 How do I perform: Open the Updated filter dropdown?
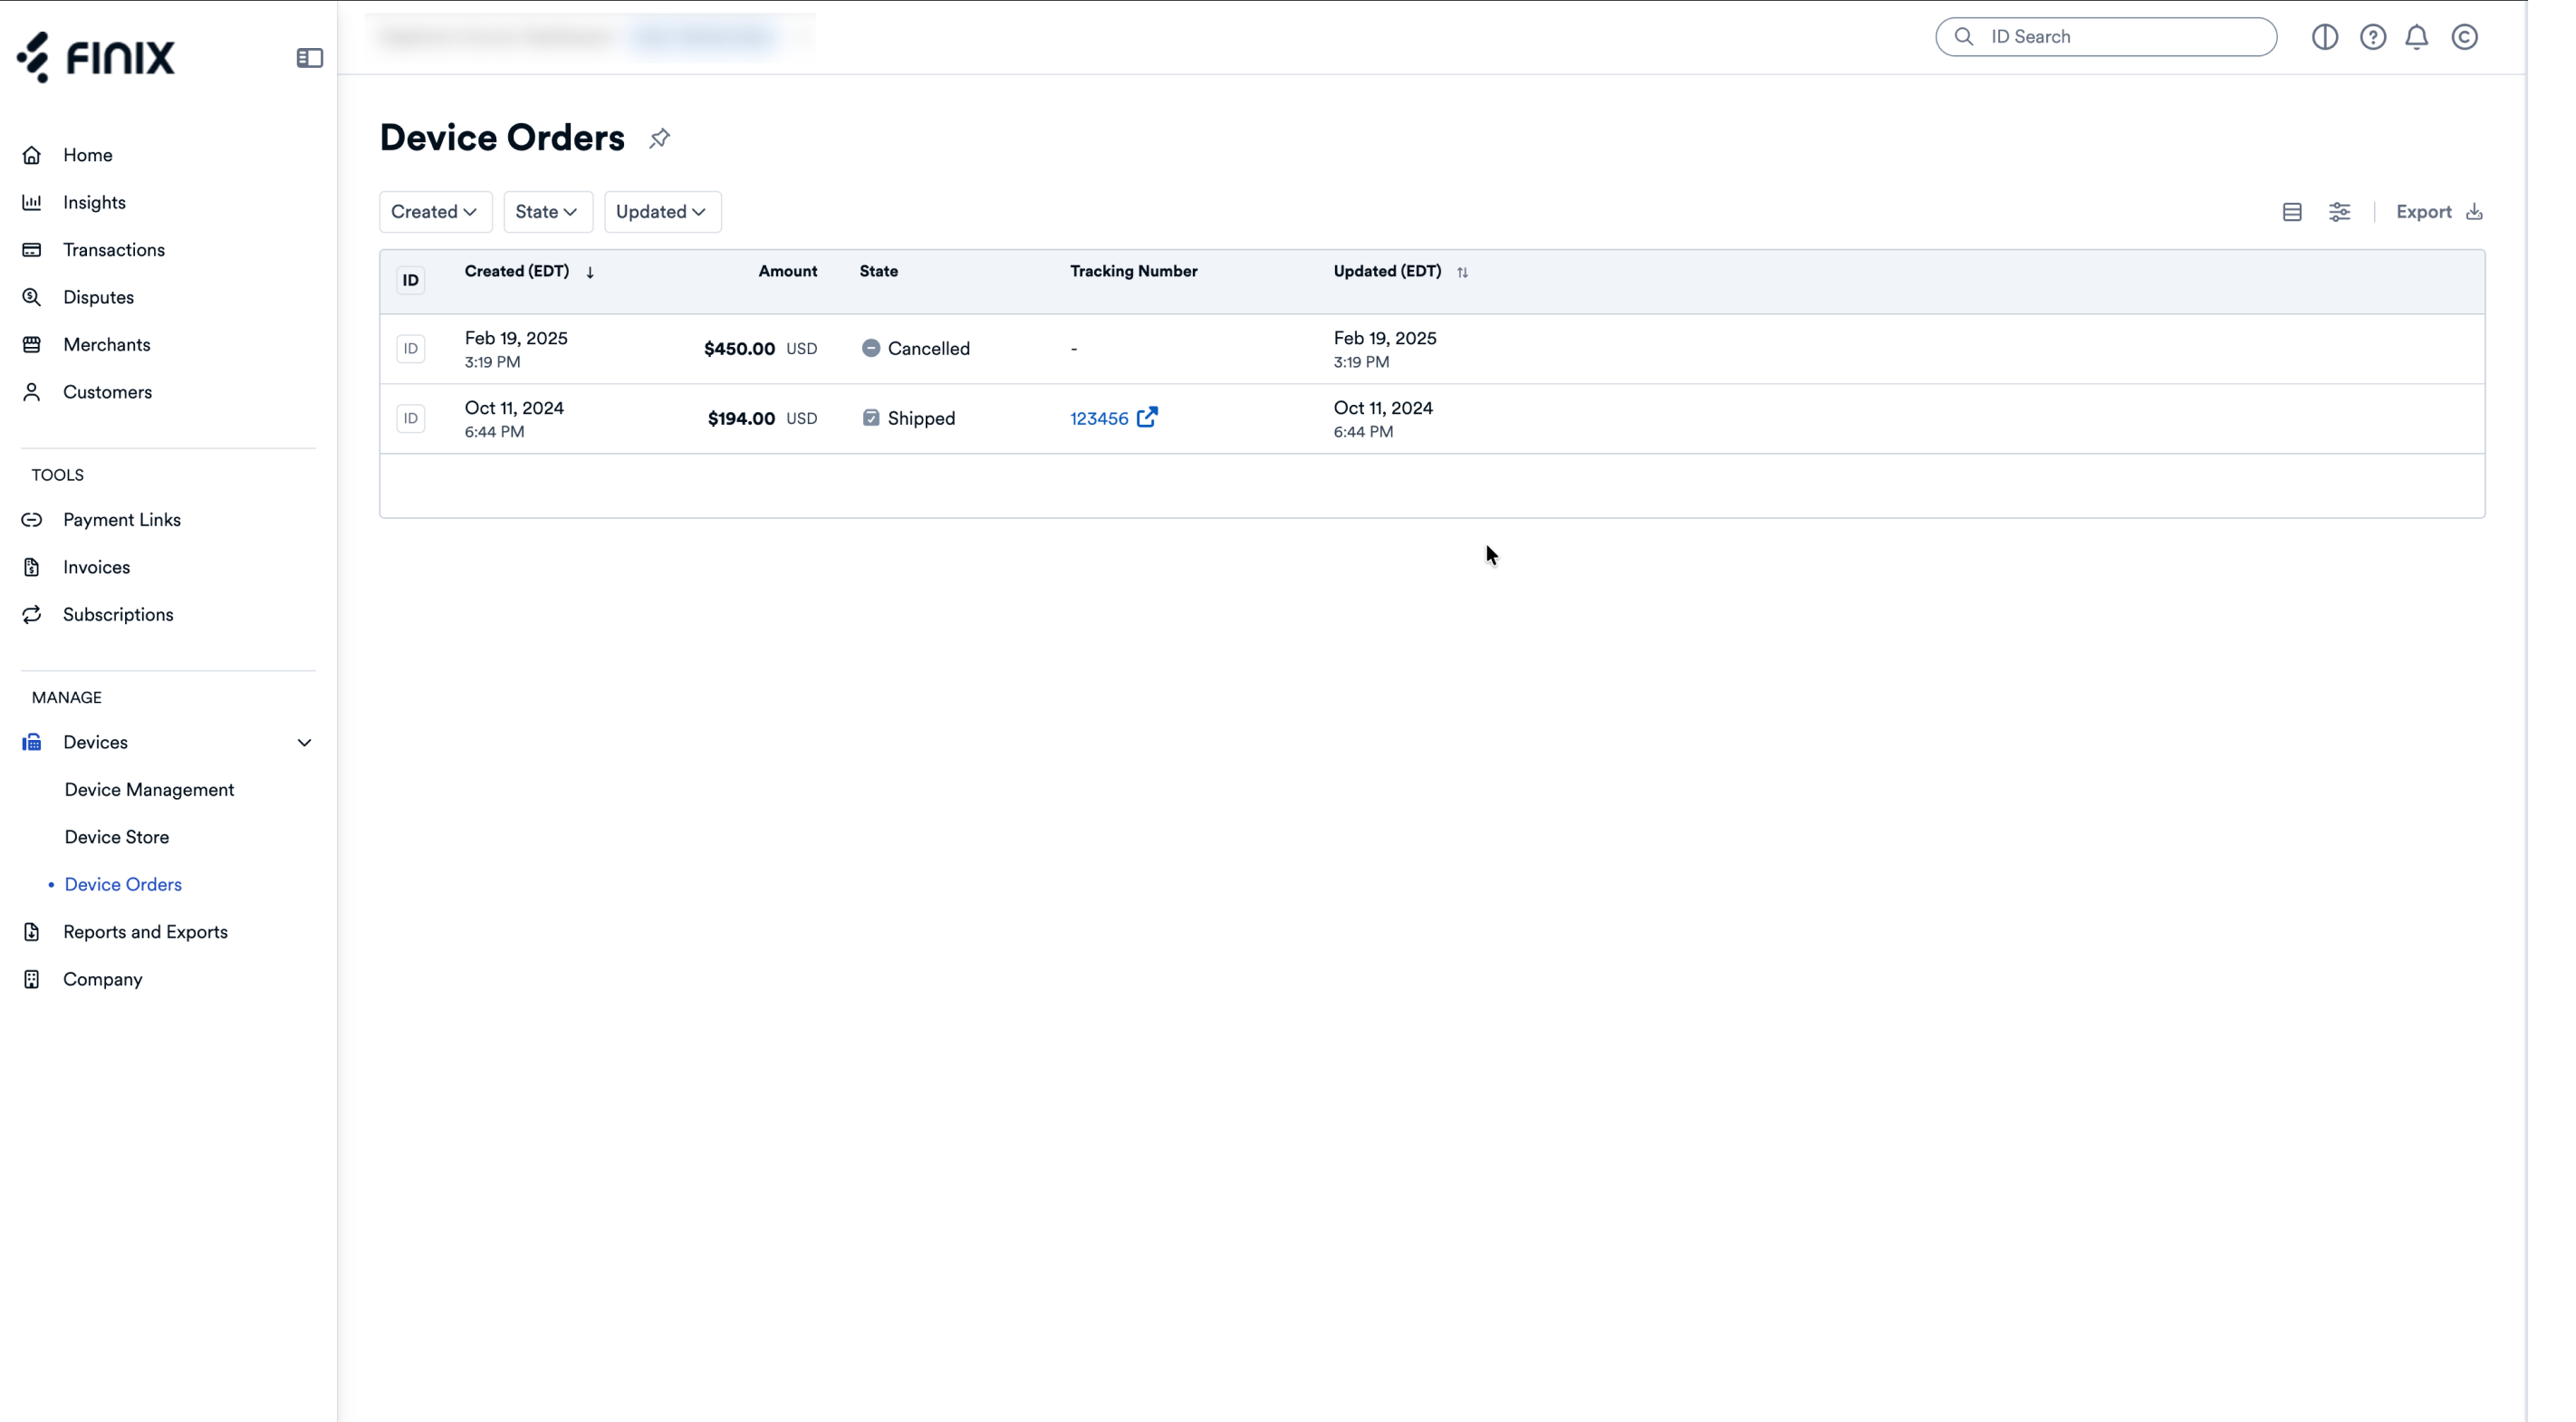click(x=662, y=212)
